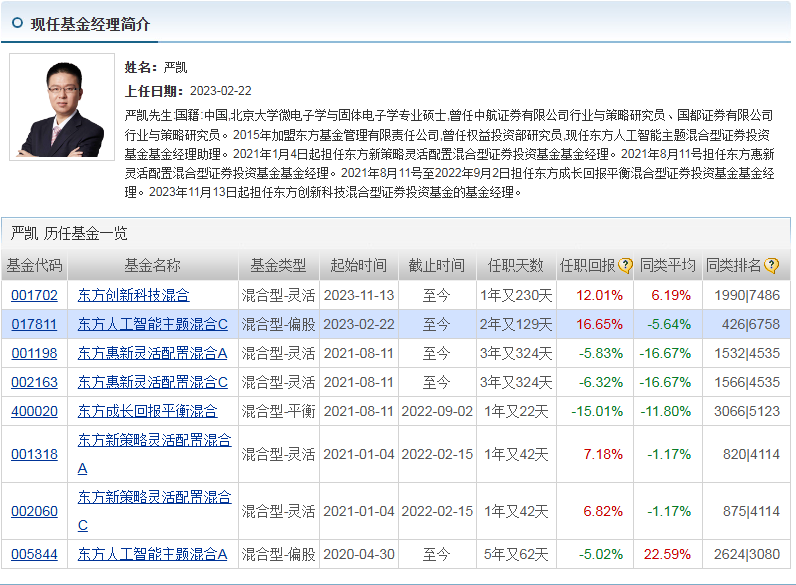796x585 pixels.
Task: Click the return value 16.65%
Action: coord(600,324)
